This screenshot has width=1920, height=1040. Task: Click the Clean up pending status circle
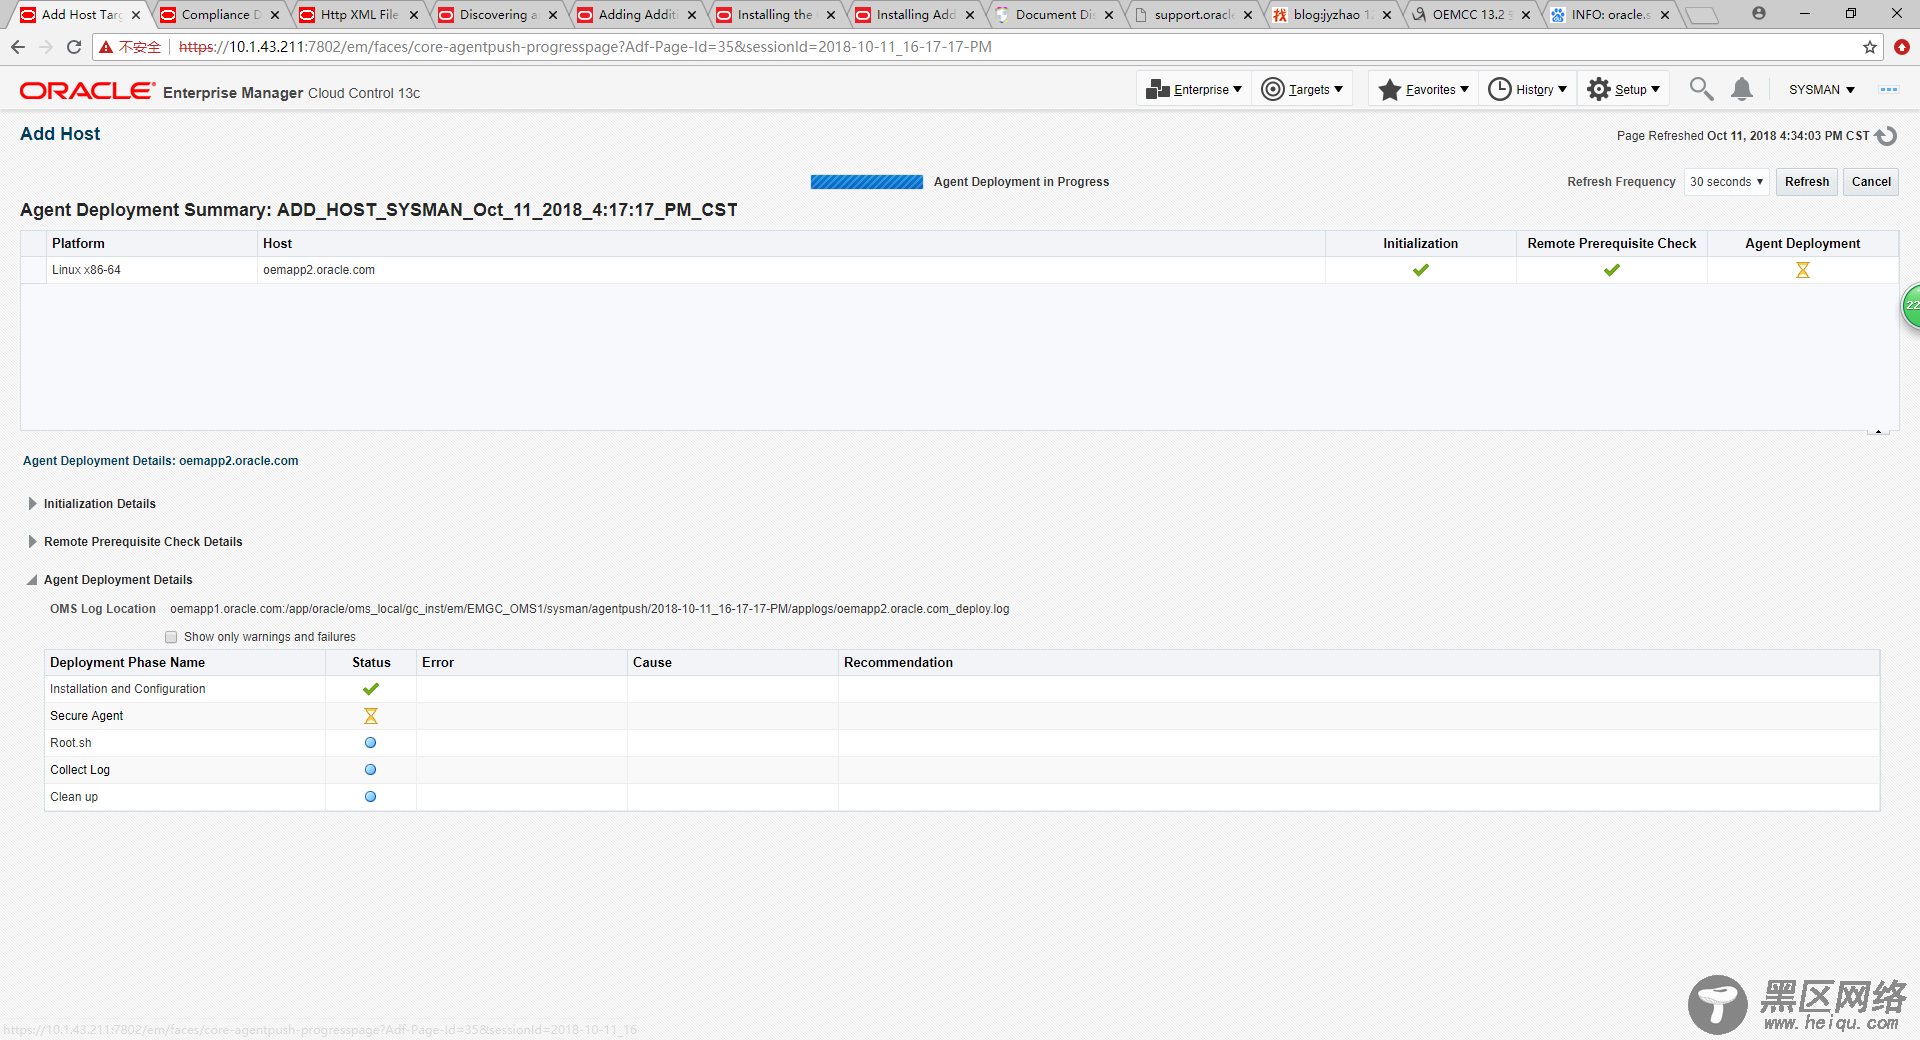point(371,797)
